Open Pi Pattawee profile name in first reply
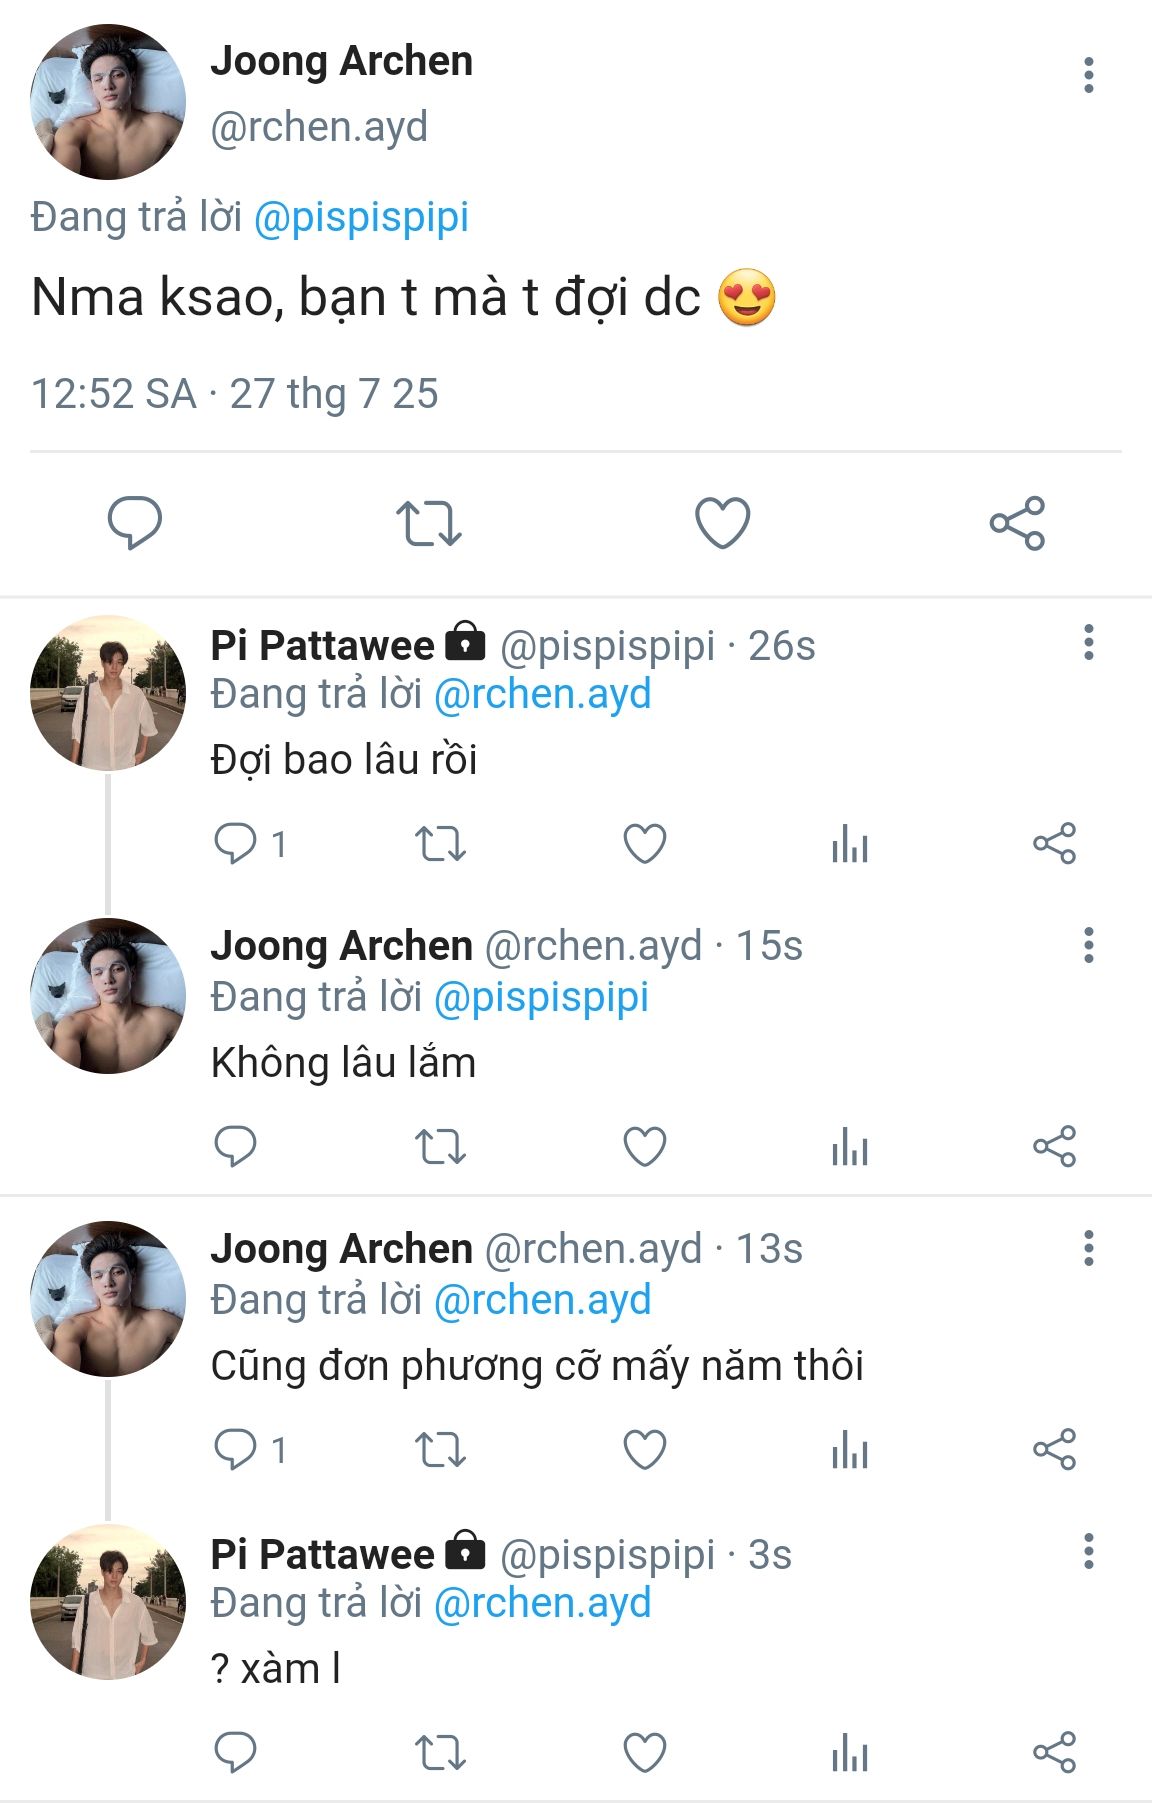Screen dimensions: 1152x1803 [x=322, y=646]
